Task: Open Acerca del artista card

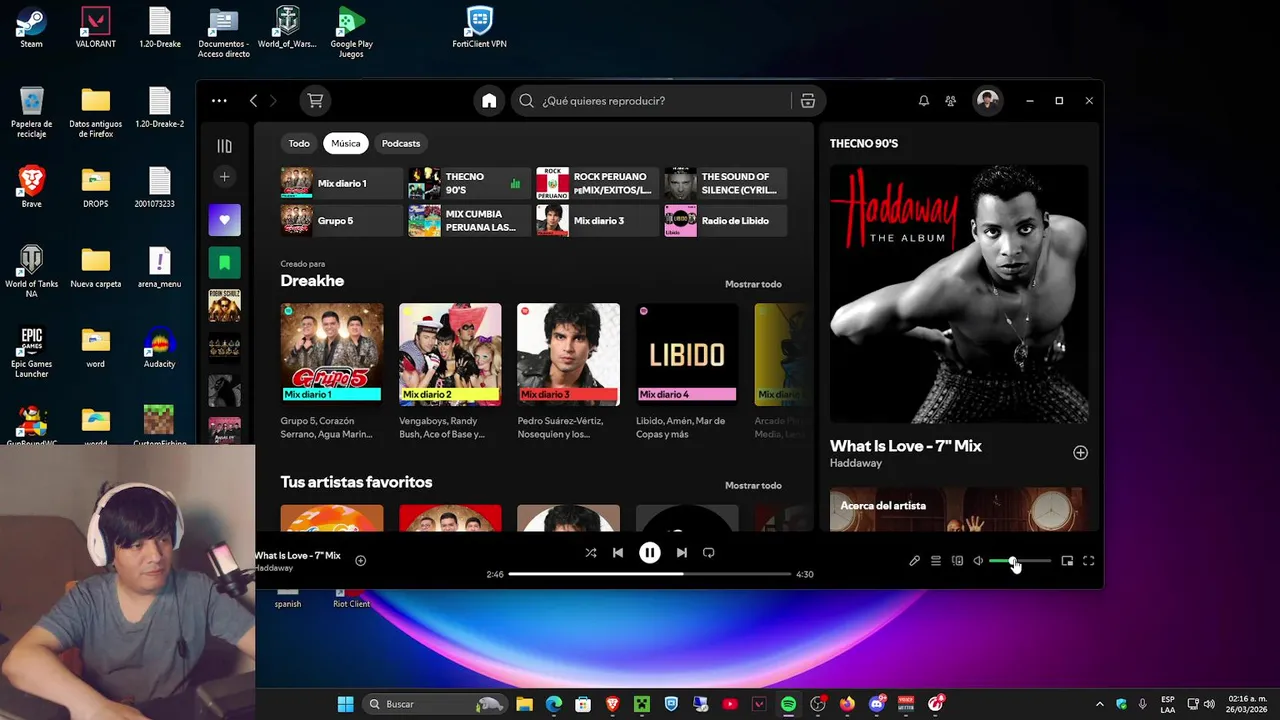Action: coord(956,509)
